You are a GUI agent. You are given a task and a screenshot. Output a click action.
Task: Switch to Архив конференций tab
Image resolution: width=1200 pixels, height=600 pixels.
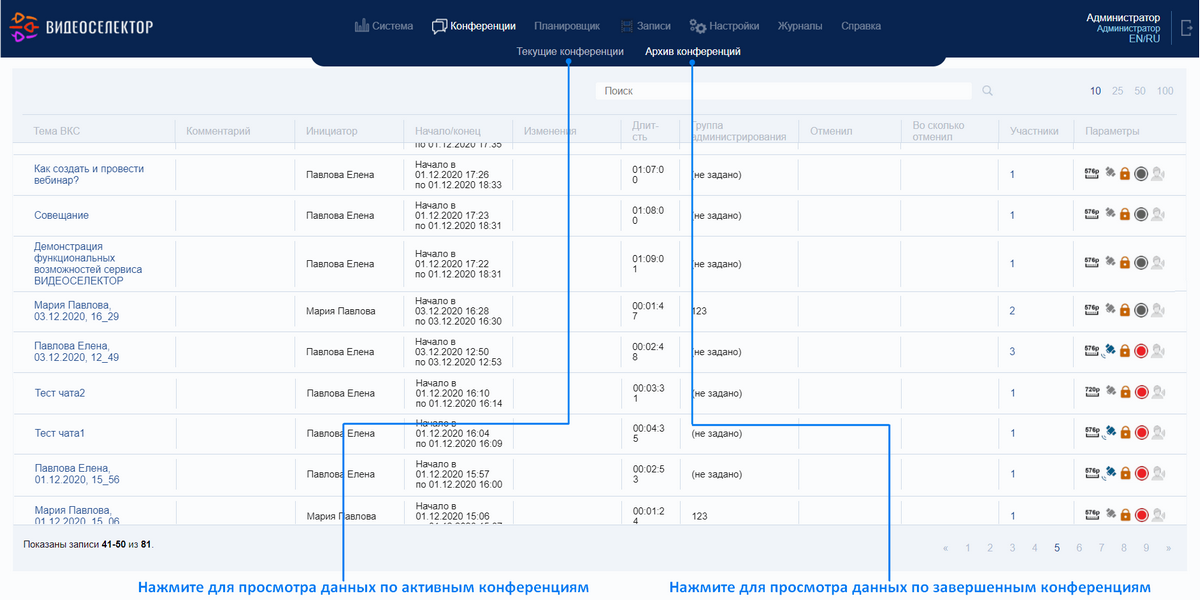(x=693, y=51)
